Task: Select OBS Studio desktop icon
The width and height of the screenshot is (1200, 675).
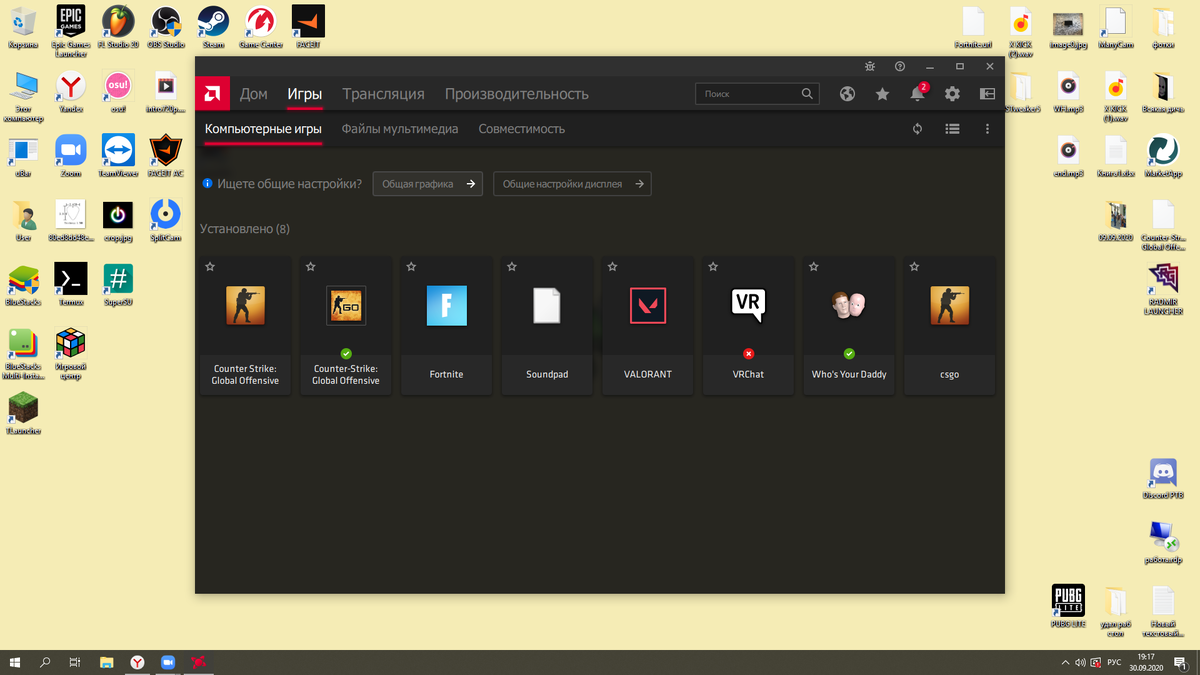Action: (x=166, y=27)
